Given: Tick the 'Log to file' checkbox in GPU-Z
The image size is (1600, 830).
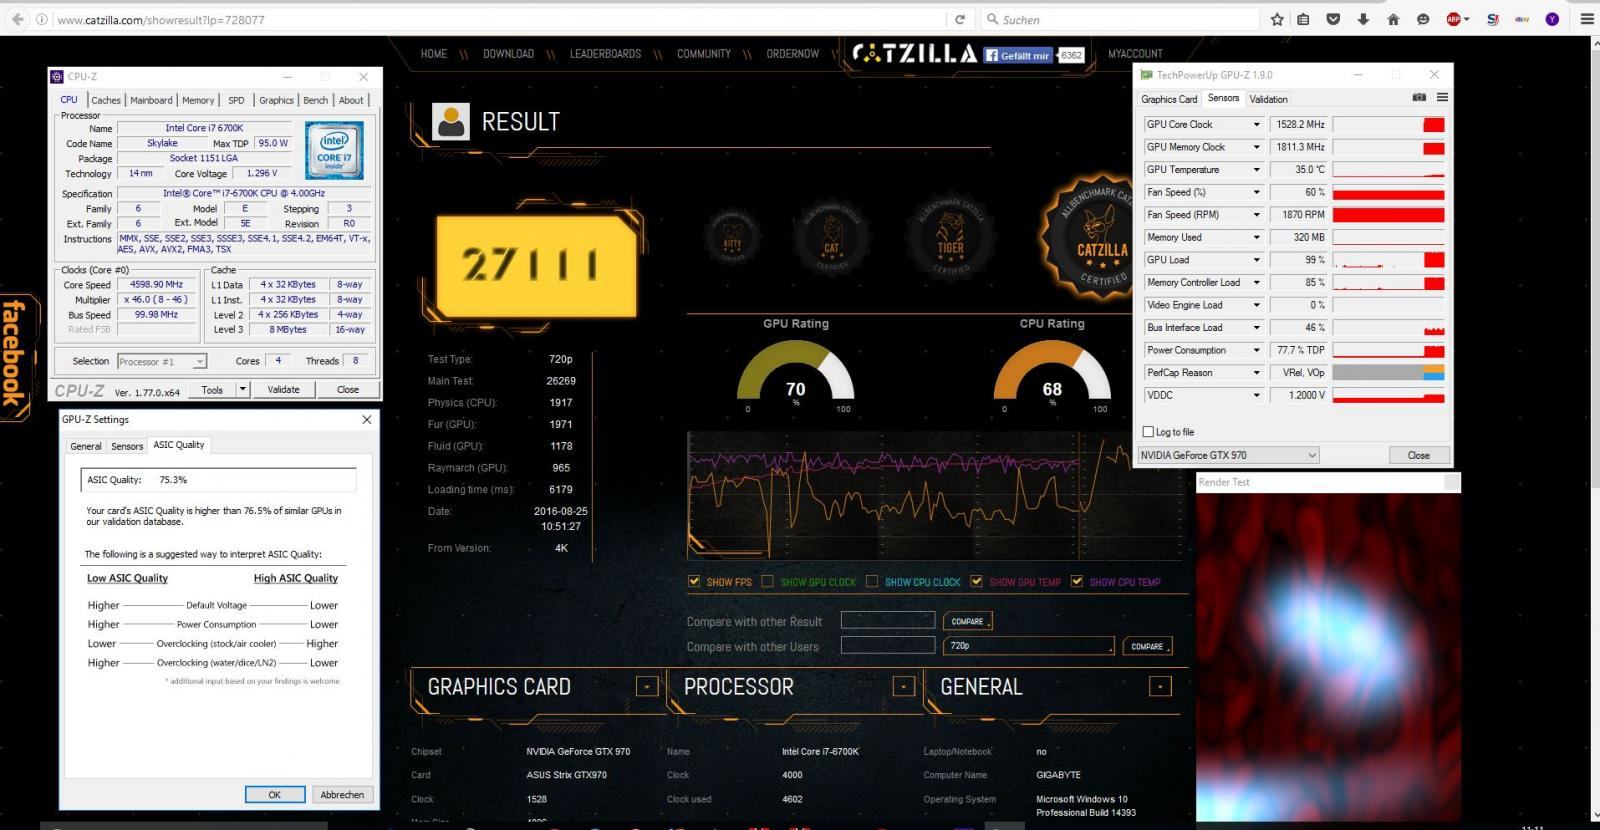Looking at the screenshot, I should pyautogui.click(x=1148, y=432).
